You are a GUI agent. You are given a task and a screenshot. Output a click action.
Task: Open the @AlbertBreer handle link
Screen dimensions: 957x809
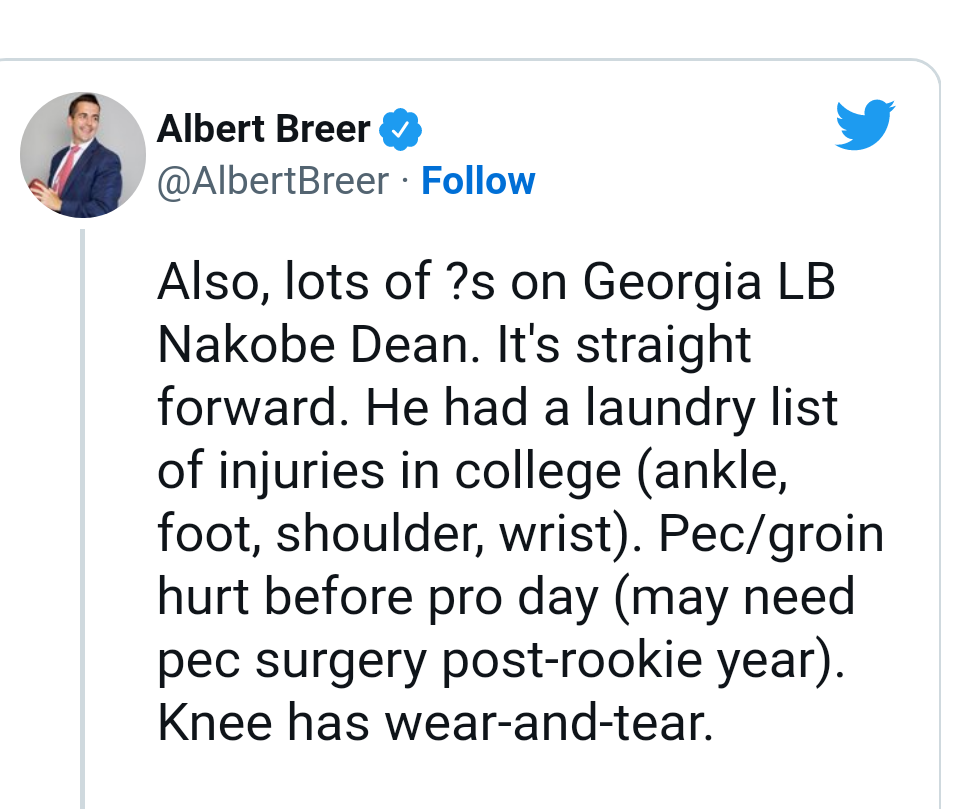[273, 181]
